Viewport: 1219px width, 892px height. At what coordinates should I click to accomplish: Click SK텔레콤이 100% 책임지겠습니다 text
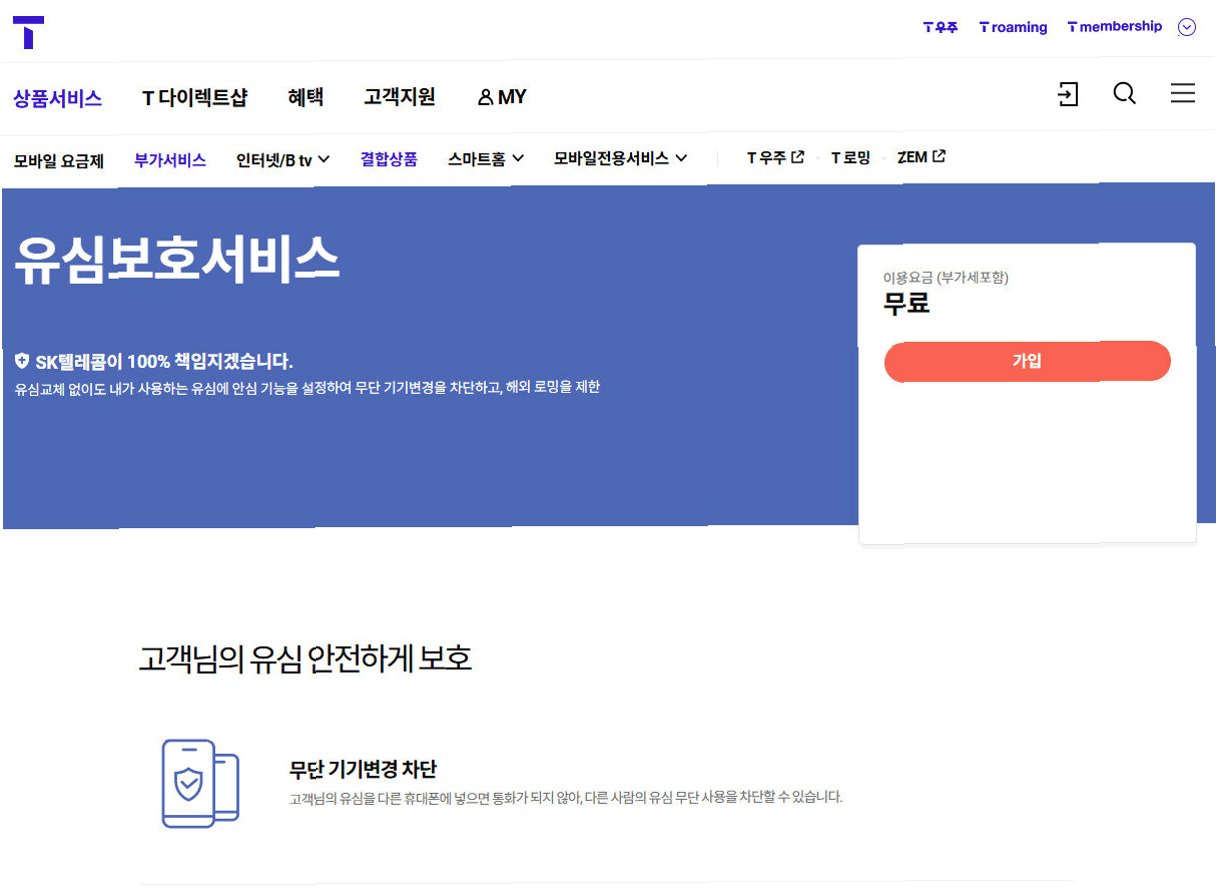click(154, 361)
